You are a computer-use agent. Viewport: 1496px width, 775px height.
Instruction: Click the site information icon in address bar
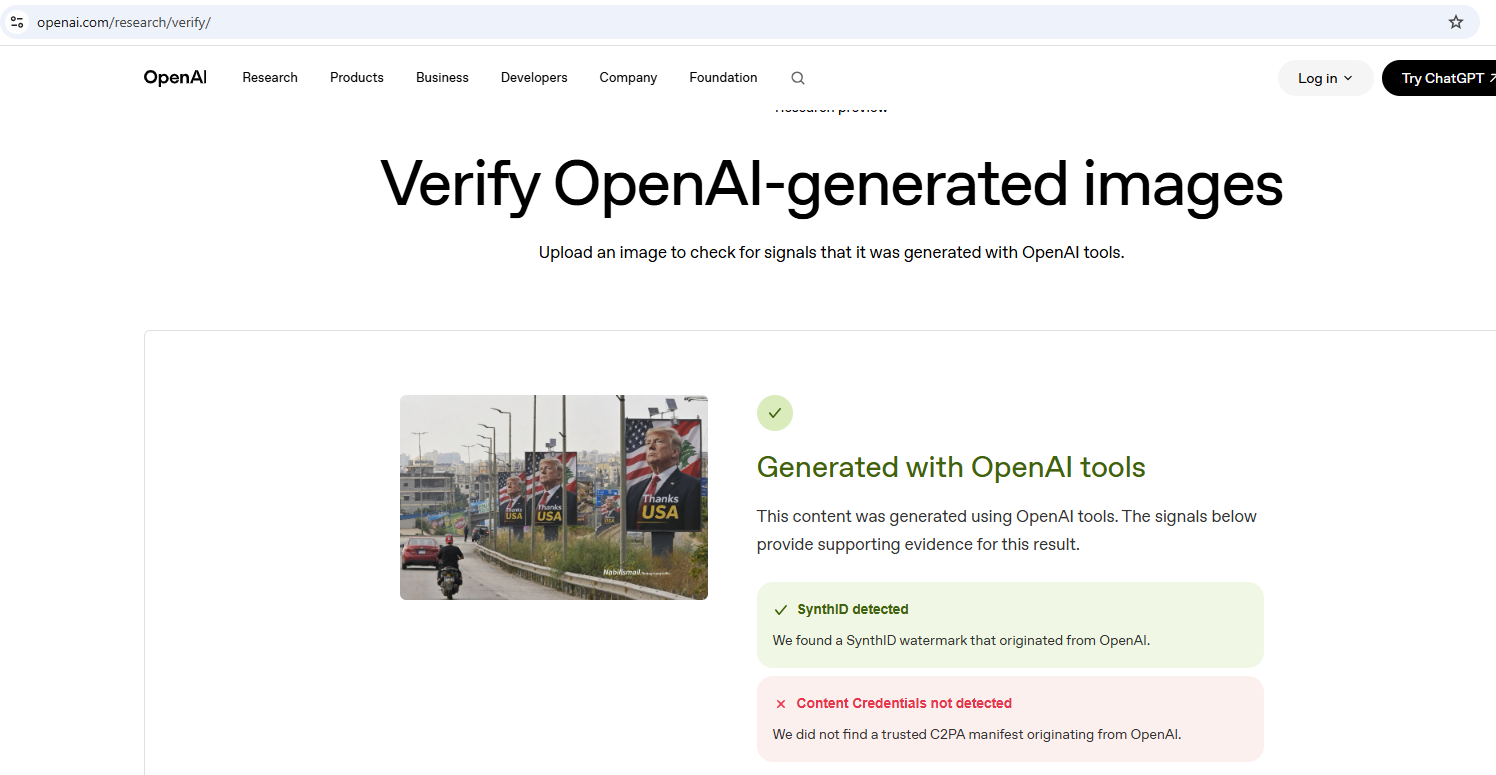click(x=17, y=22)
